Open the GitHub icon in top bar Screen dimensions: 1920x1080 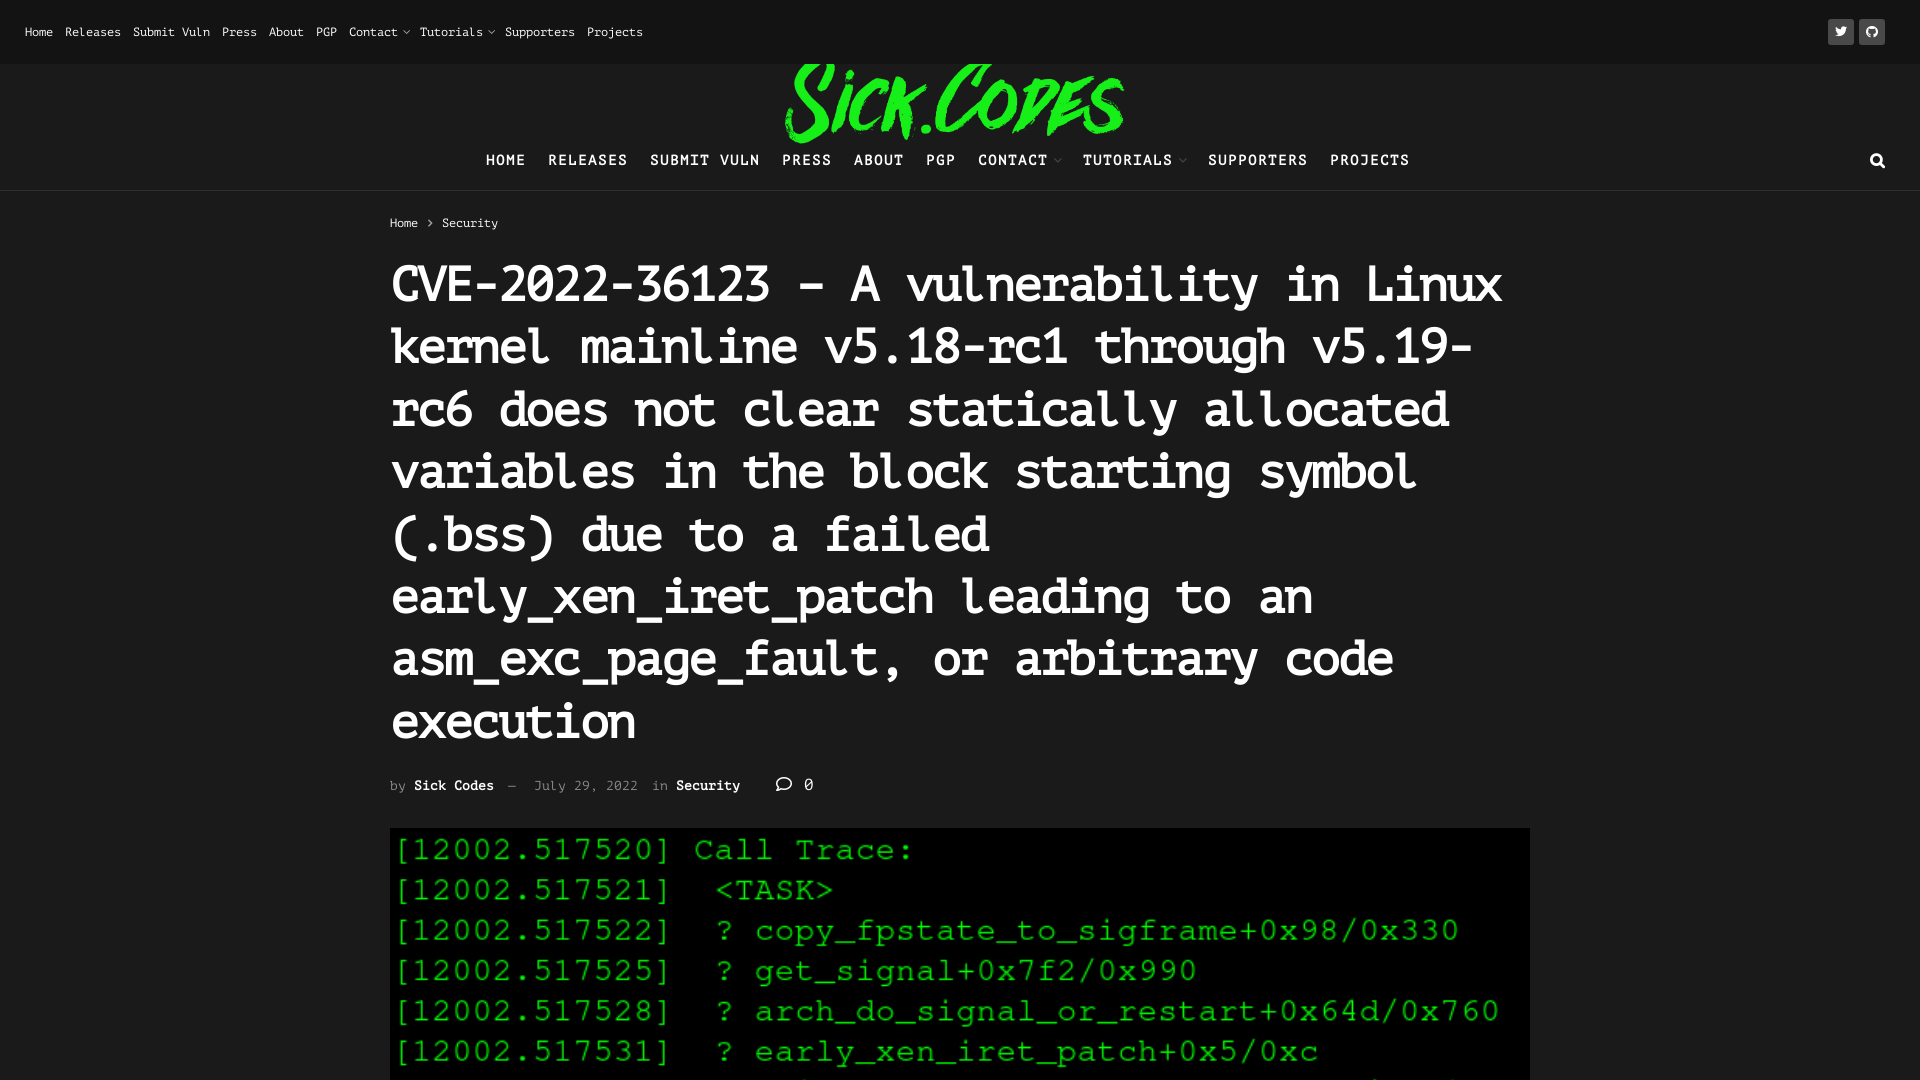tap(1872, 31)
